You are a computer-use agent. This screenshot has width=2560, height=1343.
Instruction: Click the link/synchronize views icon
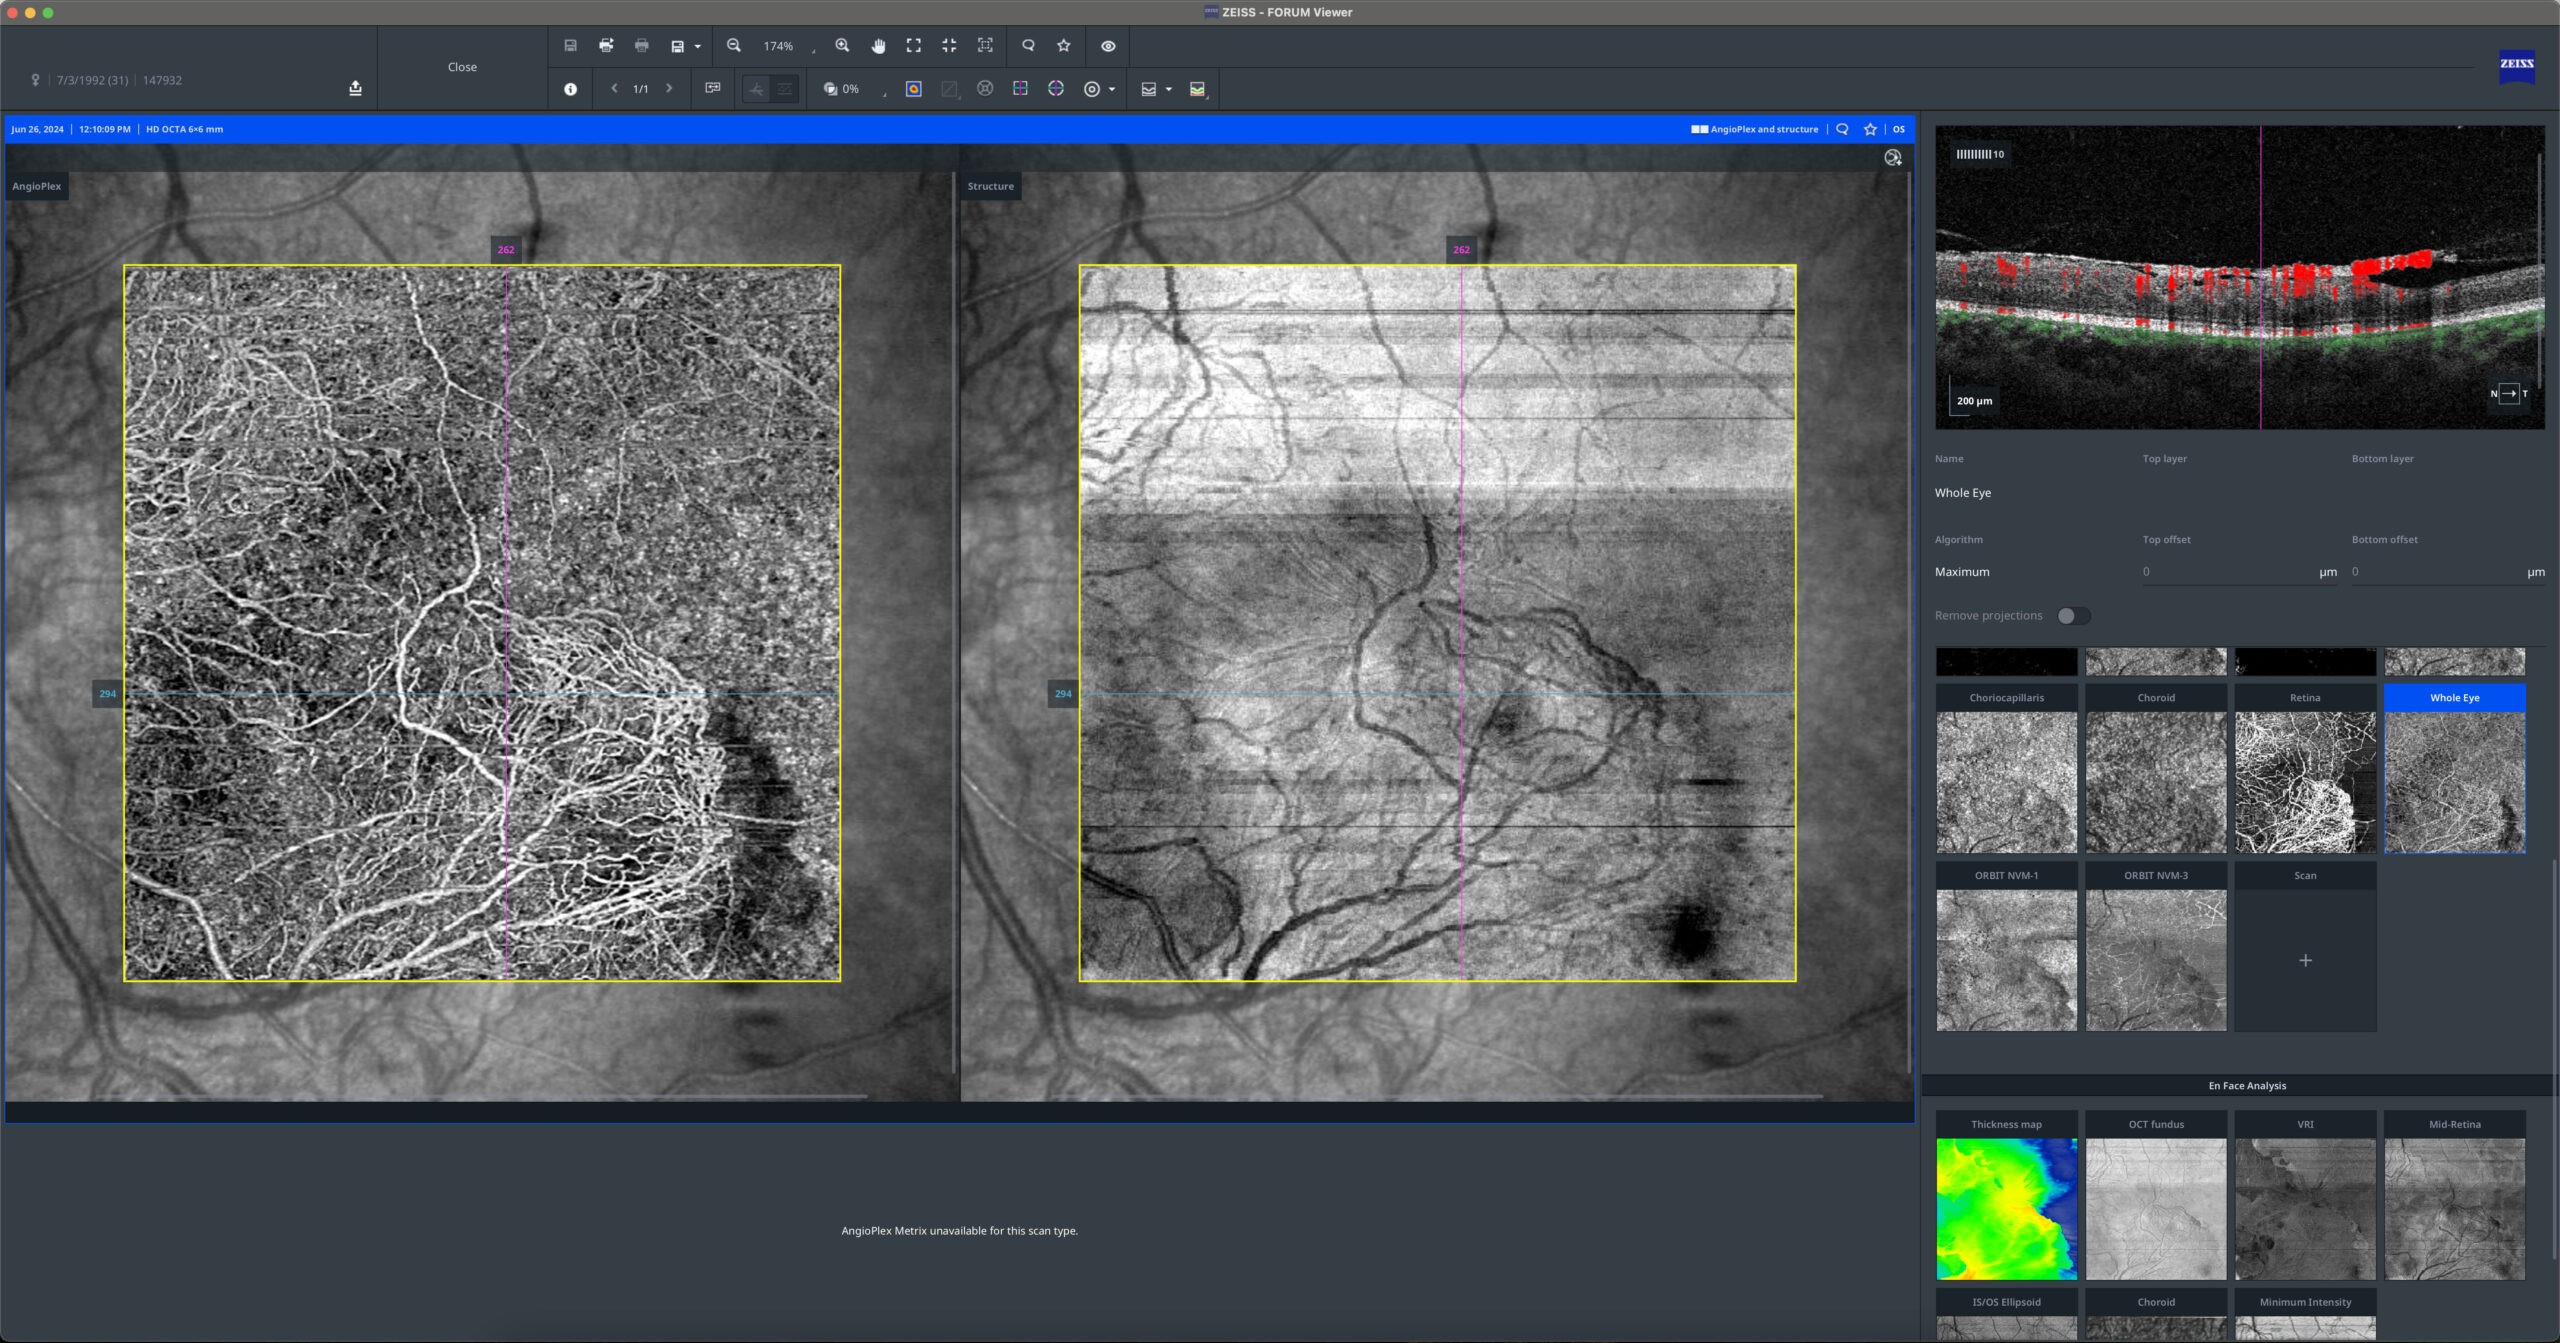(x=713, y=89)
